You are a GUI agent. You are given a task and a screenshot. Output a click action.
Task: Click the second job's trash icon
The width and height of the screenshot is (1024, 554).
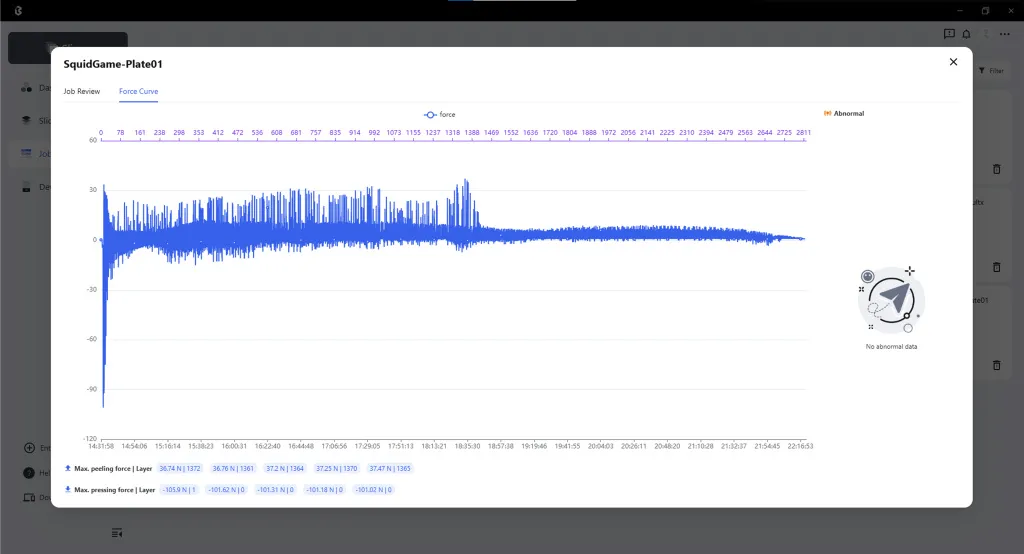pyautogui.click(x=996, y=267)
